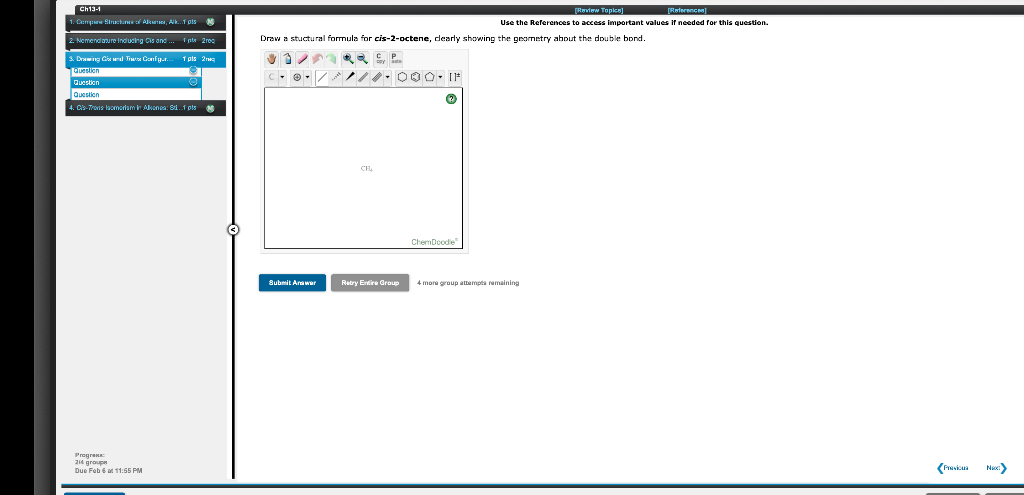Select the carbon element label tool
Image resolution: width=1024 pixels, height=495 pixels.
point(272,77)
